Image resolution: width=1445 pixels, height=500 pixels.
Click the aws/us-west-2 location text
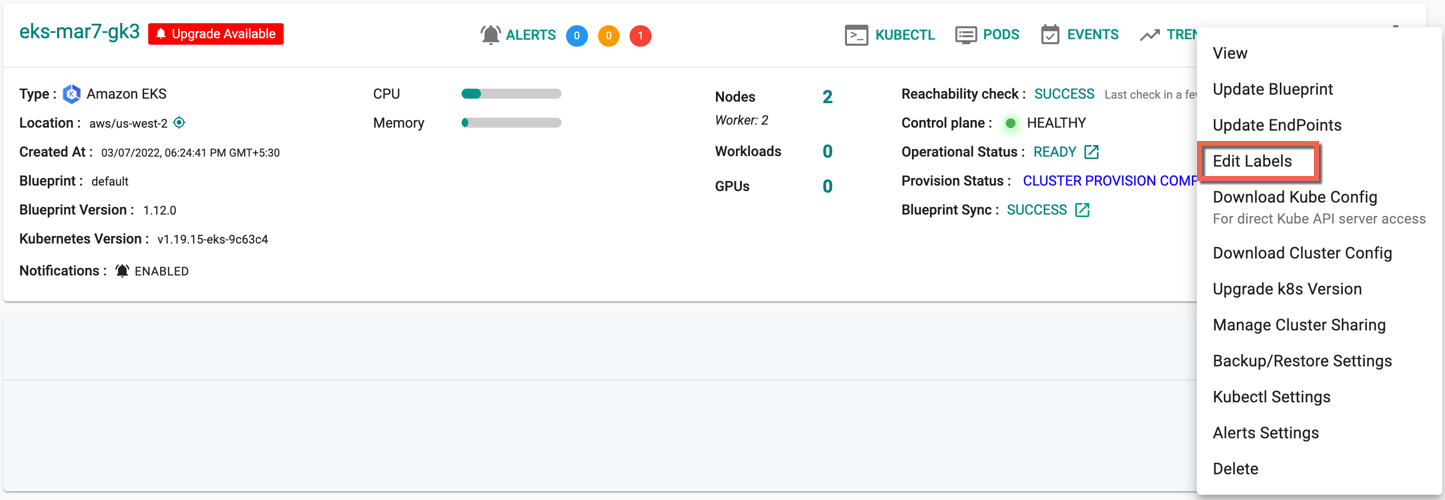128,124
